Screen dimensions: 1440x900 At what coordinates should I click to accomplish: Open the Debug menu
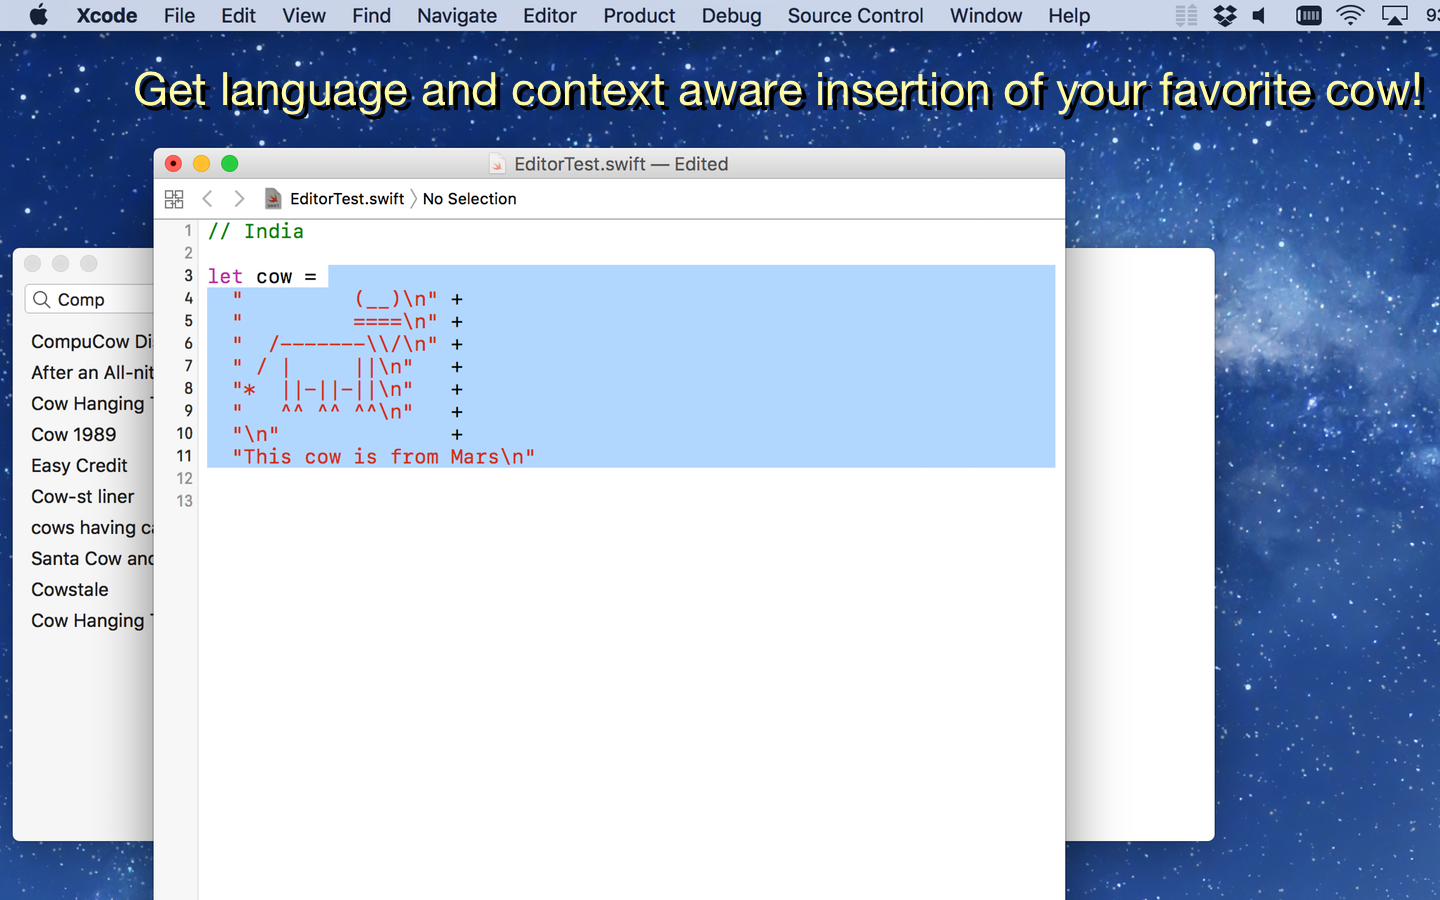[731, 16]
